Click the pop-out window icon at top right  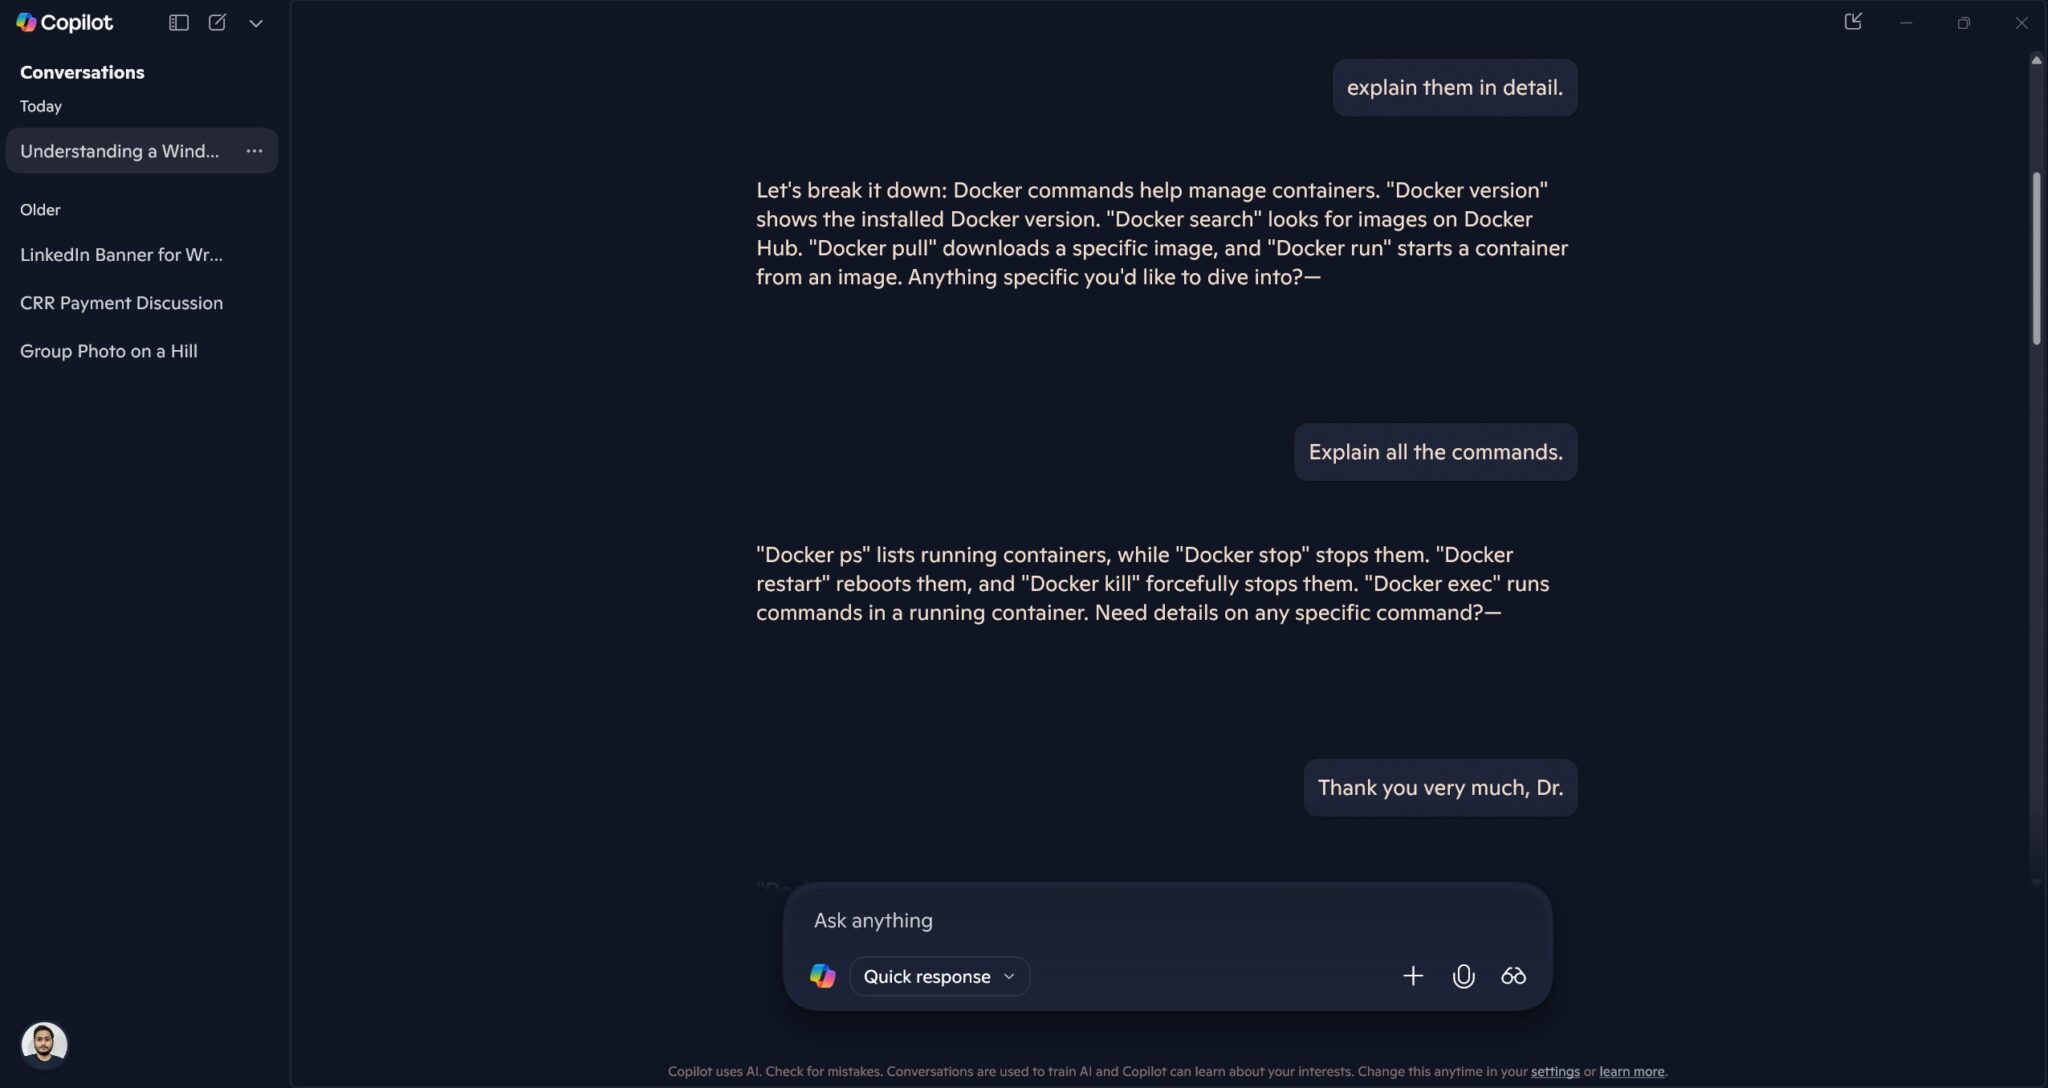(1853, 22)
